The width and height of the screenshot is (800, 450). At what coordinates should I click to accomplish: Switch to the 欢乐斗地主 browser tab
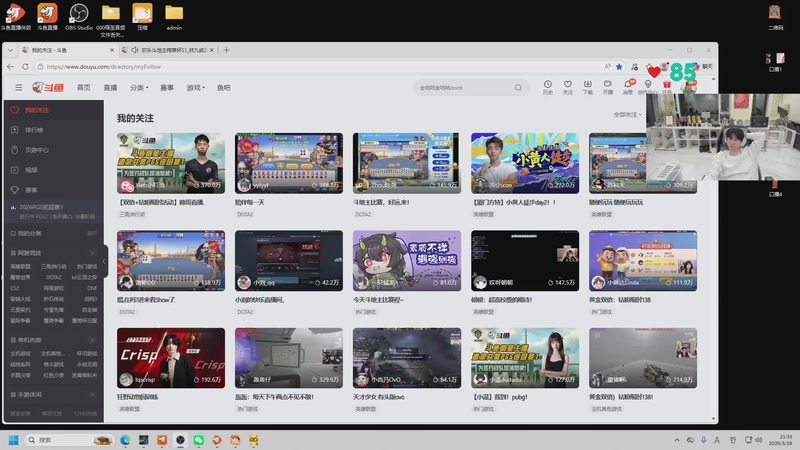pyautogui.click(x=168, y=50)
